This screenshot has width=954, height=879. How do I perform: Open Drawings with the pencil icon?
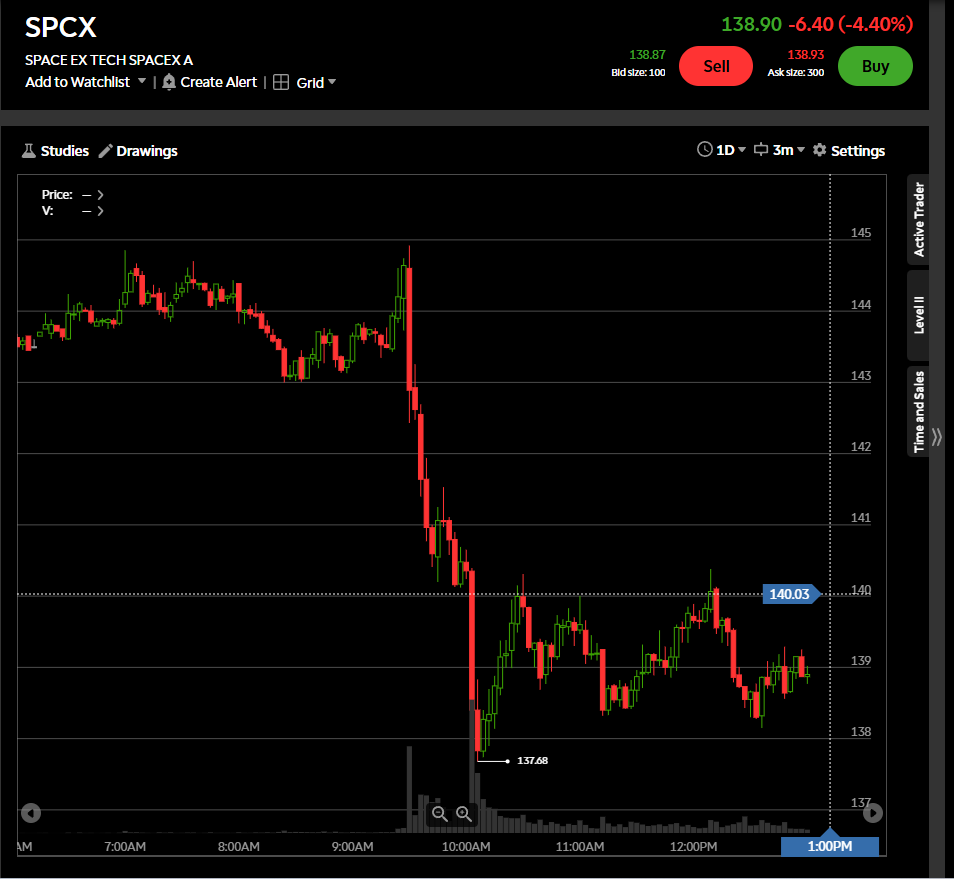click(106, 151)
